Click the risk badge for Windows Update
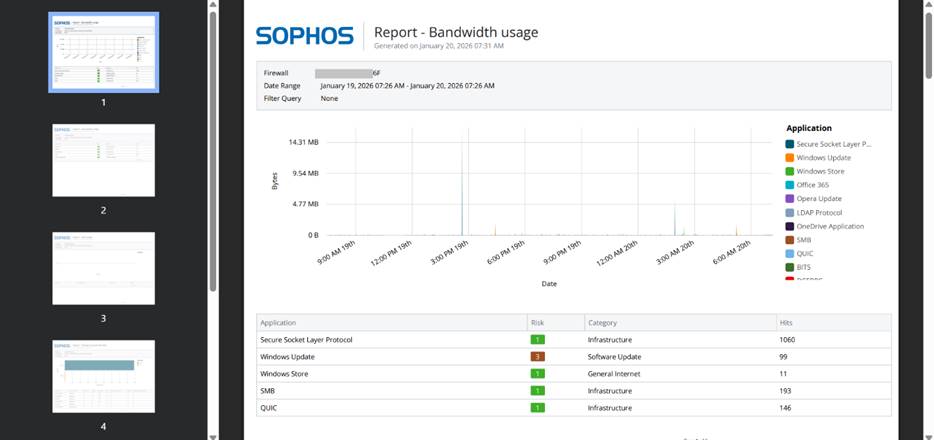 click(537, 357)
